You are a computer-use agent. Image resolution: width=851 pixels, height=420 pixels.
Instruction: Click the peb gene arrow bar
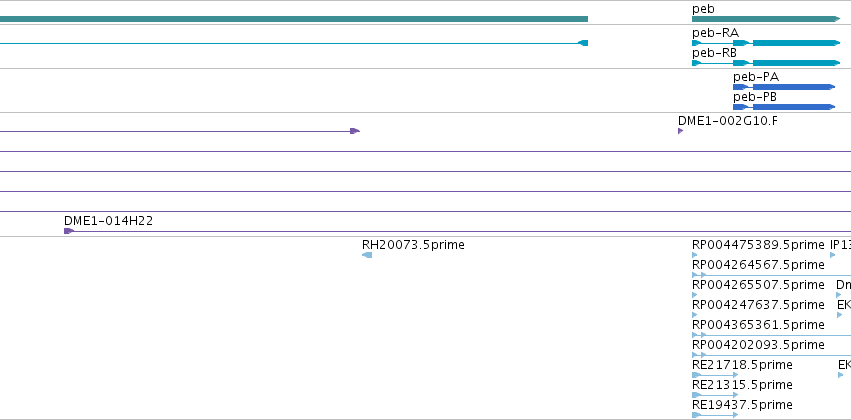pyautogui.click(x=766, y=19)
